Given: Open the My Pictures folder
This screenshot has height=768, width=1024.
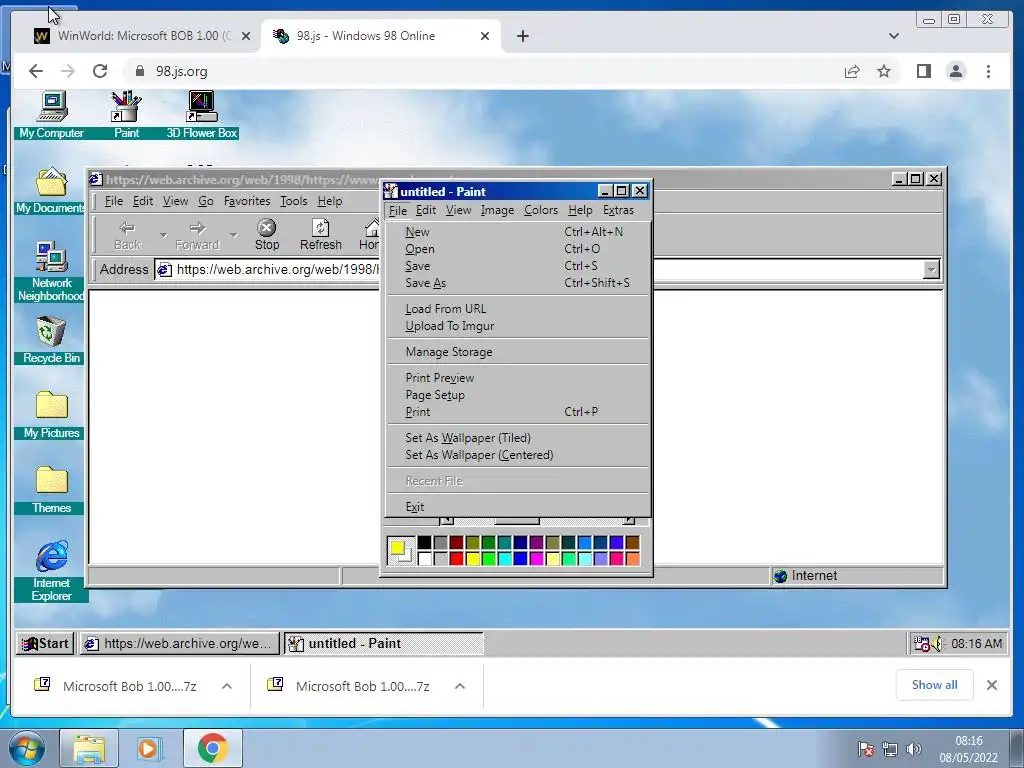Looking at the screenshot, I should [51, 415].
